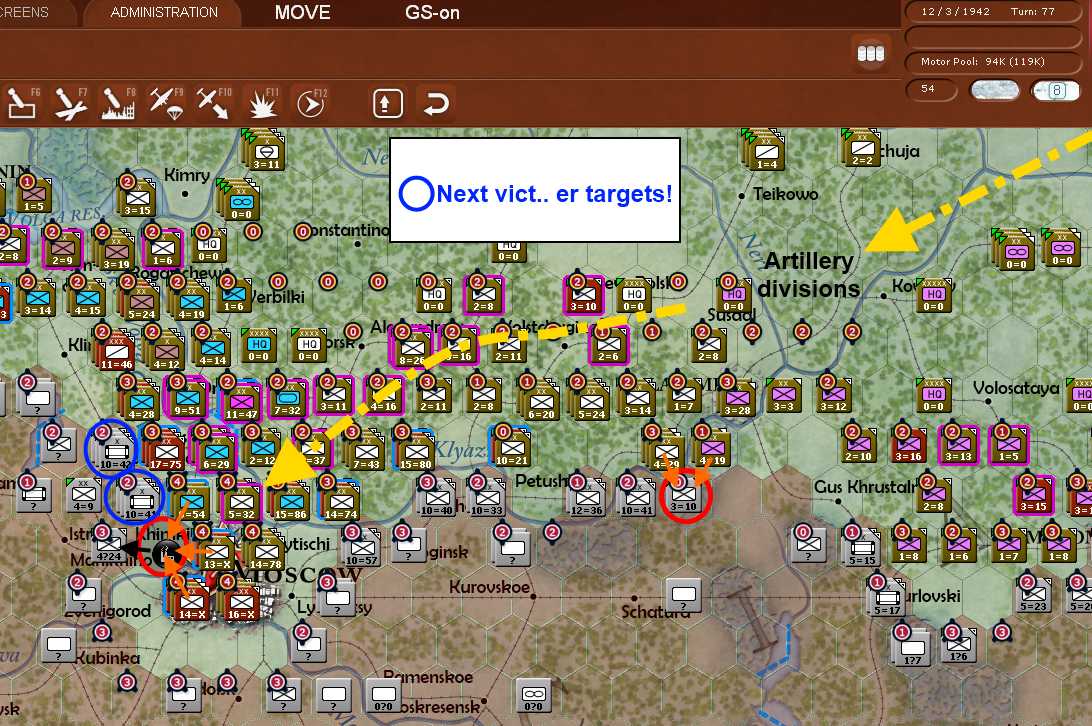This screenshot has height=726, width=1092.
Task: Select the blue HQ counter near Klin
Action: coord(258,345)
